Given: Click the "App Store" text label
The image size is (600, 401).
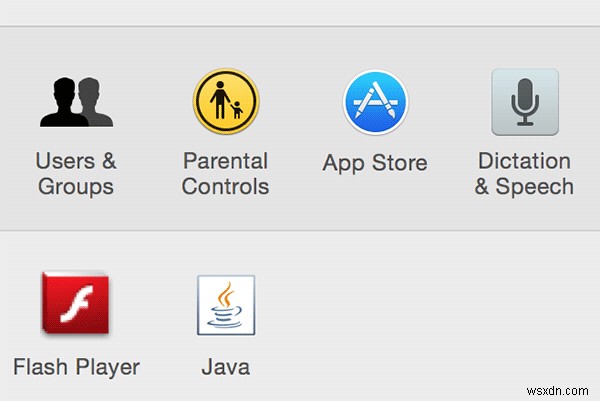Looking at the screenshot, I should (x=375, y=162).
